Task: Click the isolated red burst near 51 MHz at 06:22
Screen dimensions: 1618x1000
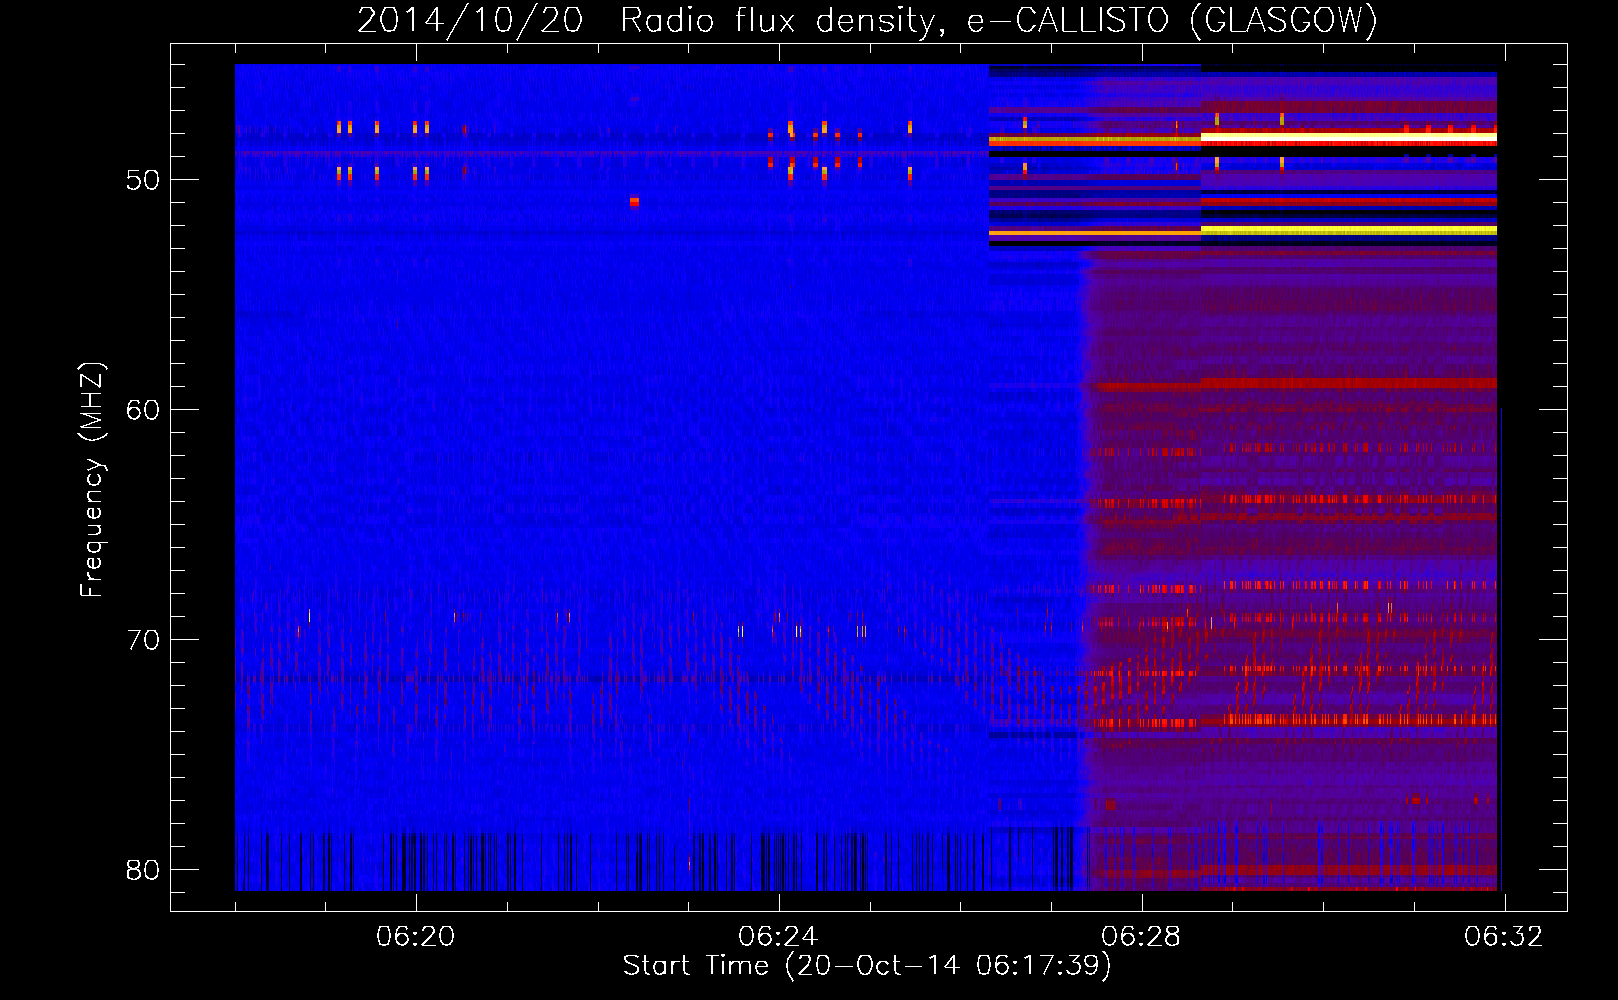Action: [x=634, y=201]
